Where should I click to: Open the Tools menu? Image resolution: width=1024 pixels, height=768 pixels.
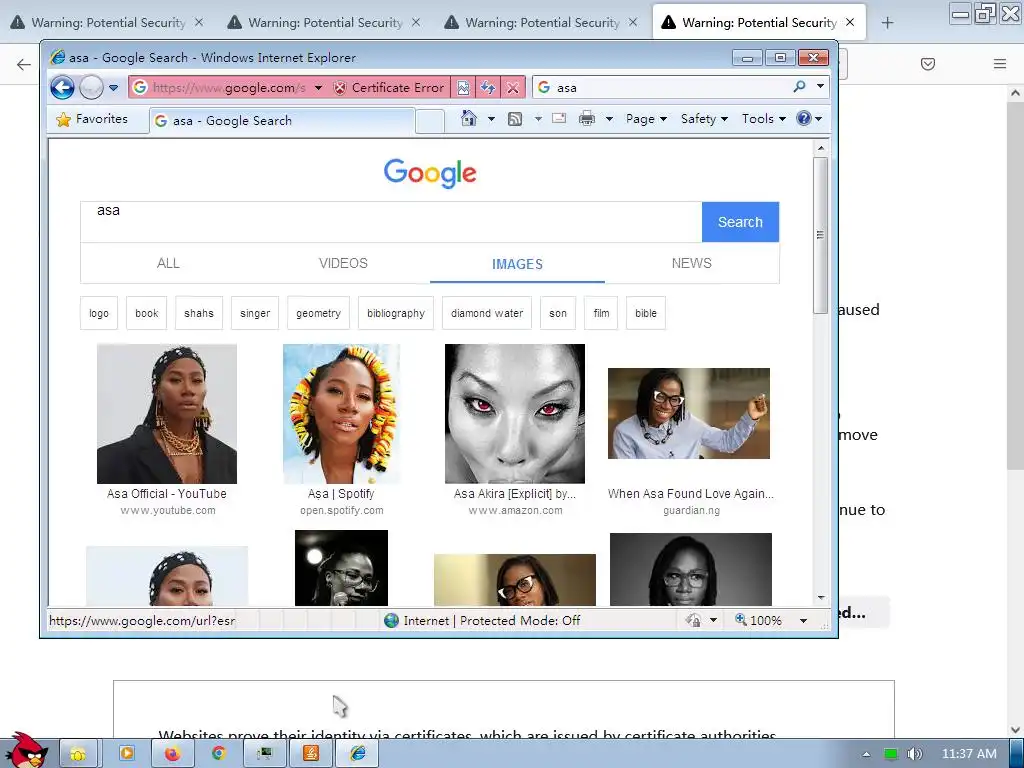(x=763, y=119)
